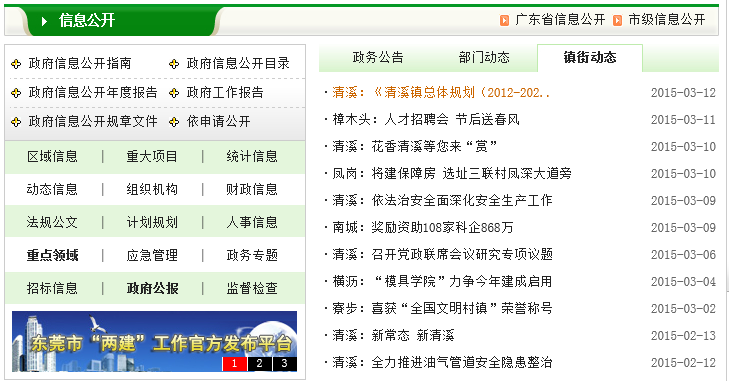Click the plus icon beside 政府信息公开年度报告
This screenshot has width=729, height=381.
(x=16, y=93)
